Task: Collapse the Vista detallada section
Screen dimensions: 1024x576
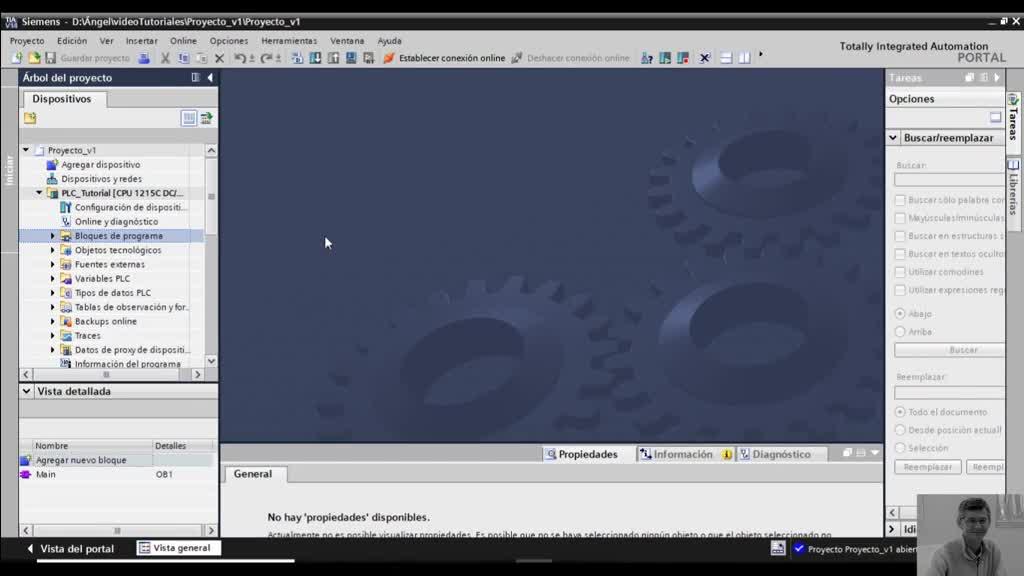Action: pos(27,391)
